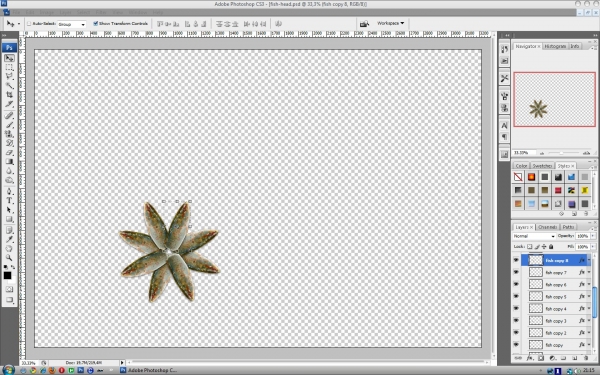
Task: Hide the fish copy 4 layer
Action: coord(516,308)
